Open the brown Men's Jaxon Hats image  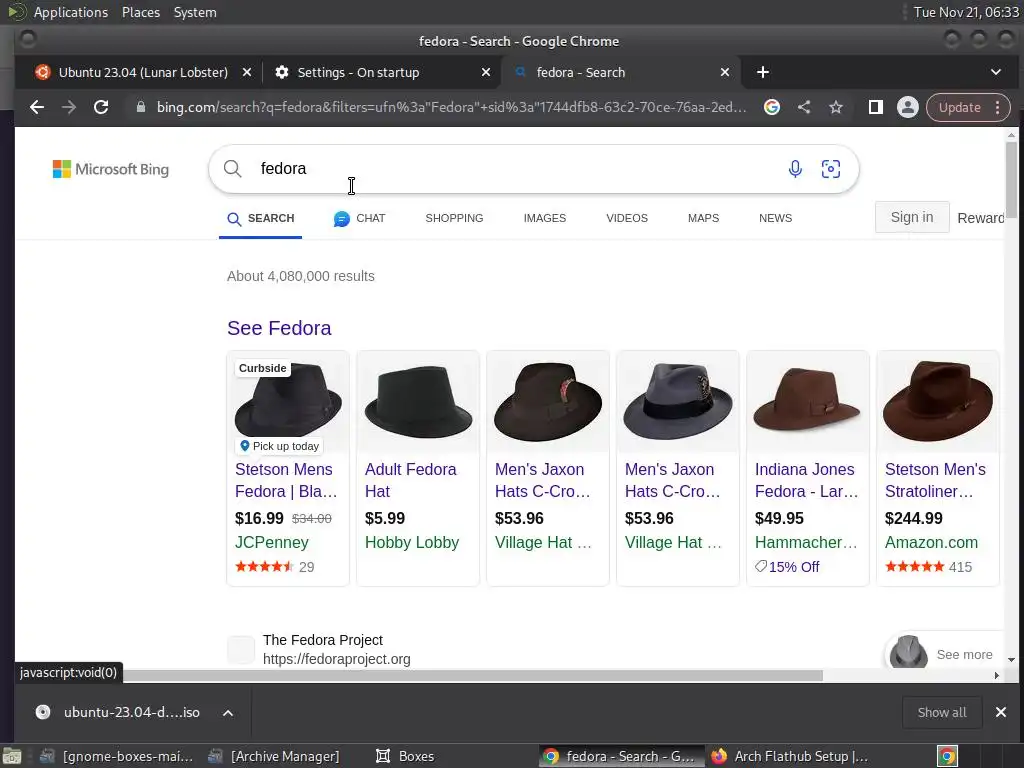coord(548,402)
